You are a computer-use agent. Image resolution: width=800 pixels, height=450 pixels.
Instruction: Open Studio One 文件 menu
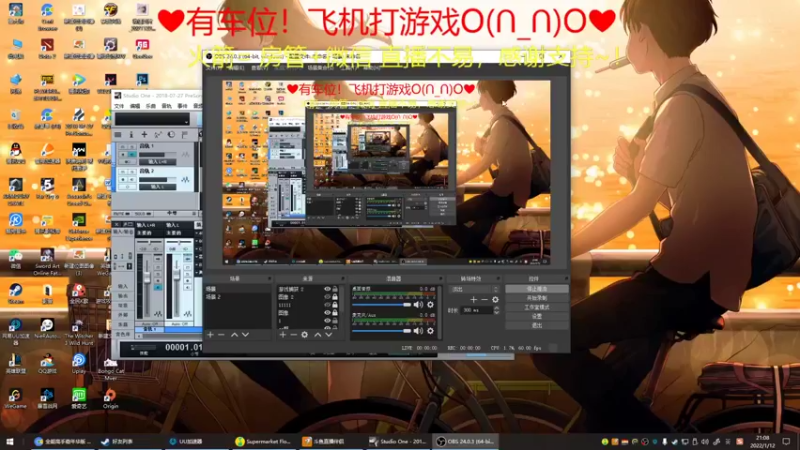click(119, 106)
